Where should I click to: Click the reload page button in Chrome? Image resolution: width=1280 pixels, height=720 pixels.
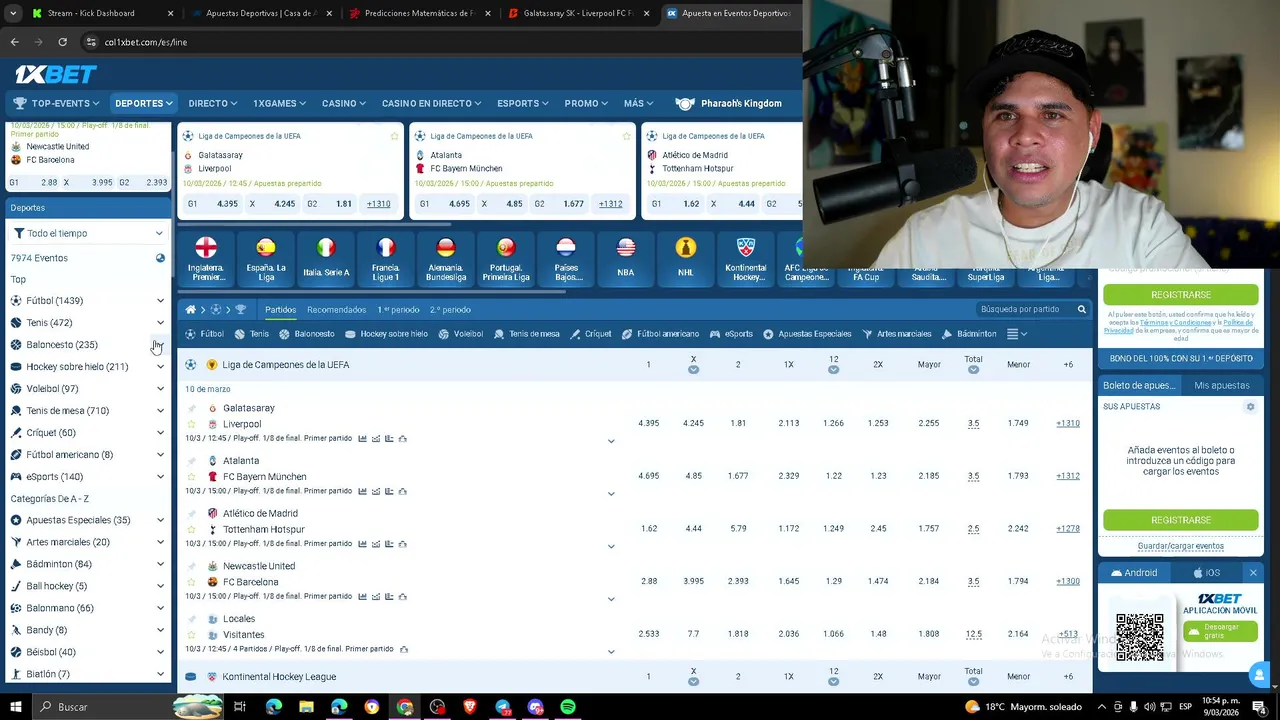[62, 42]
